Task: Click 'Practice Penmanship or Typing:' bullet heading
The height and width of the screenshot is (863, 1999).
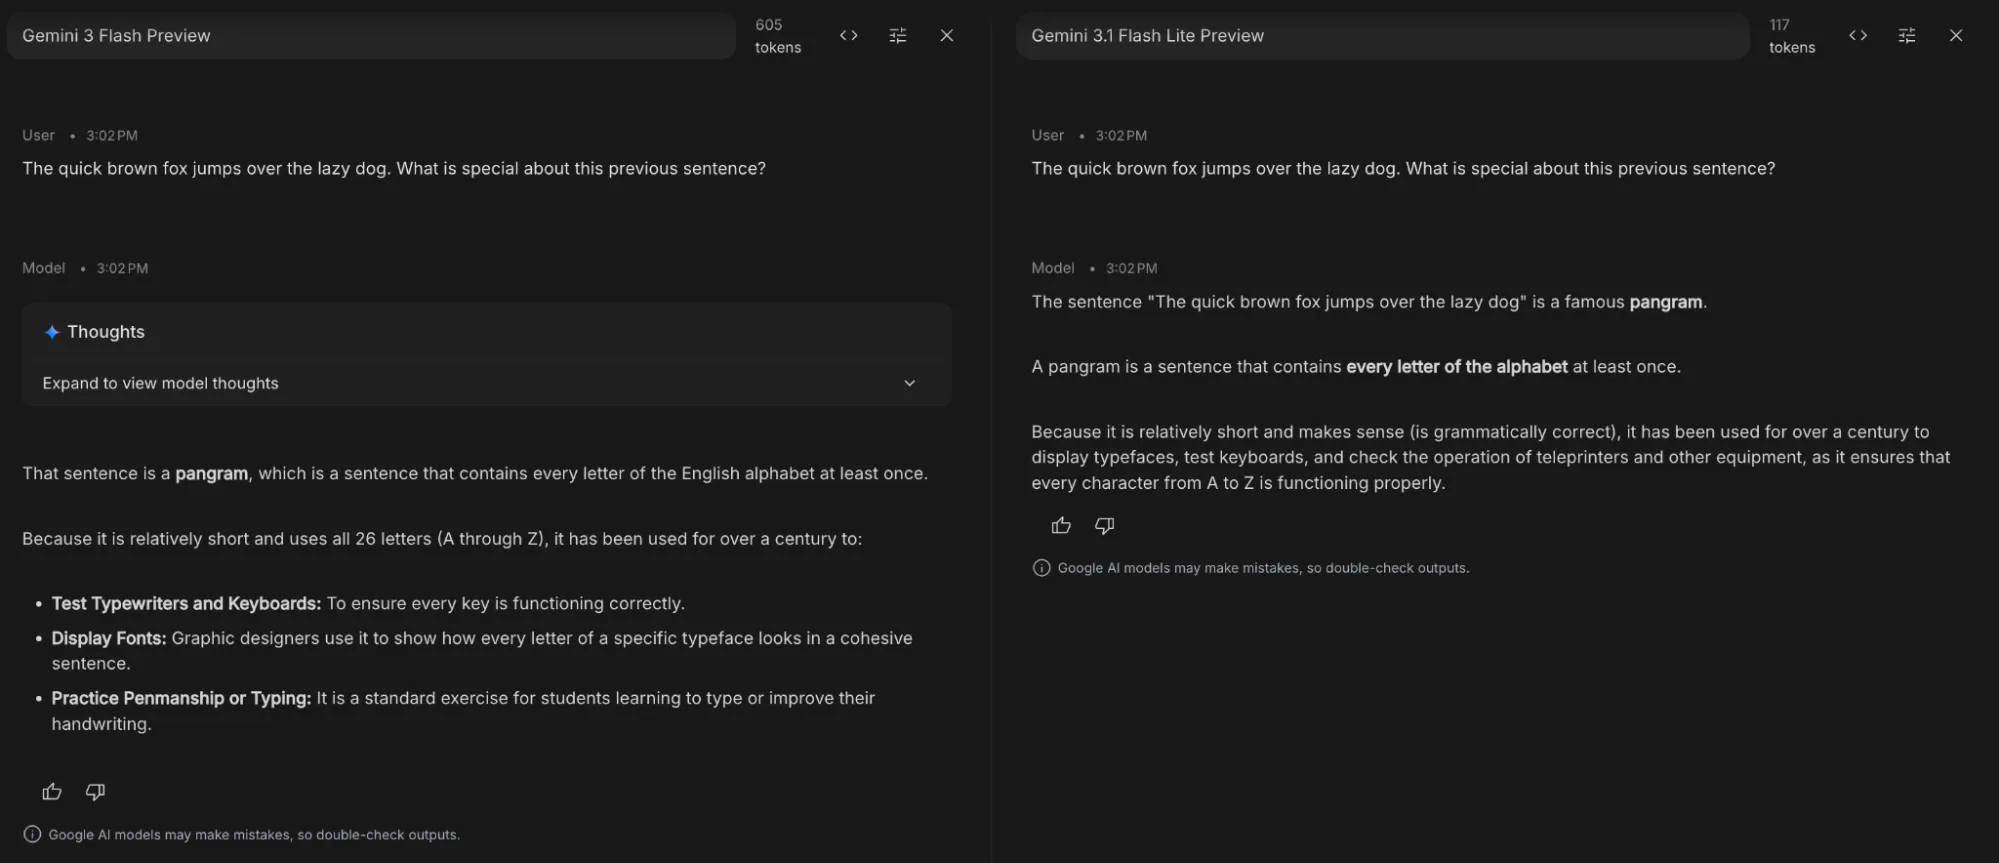Action: pos(181,698)
